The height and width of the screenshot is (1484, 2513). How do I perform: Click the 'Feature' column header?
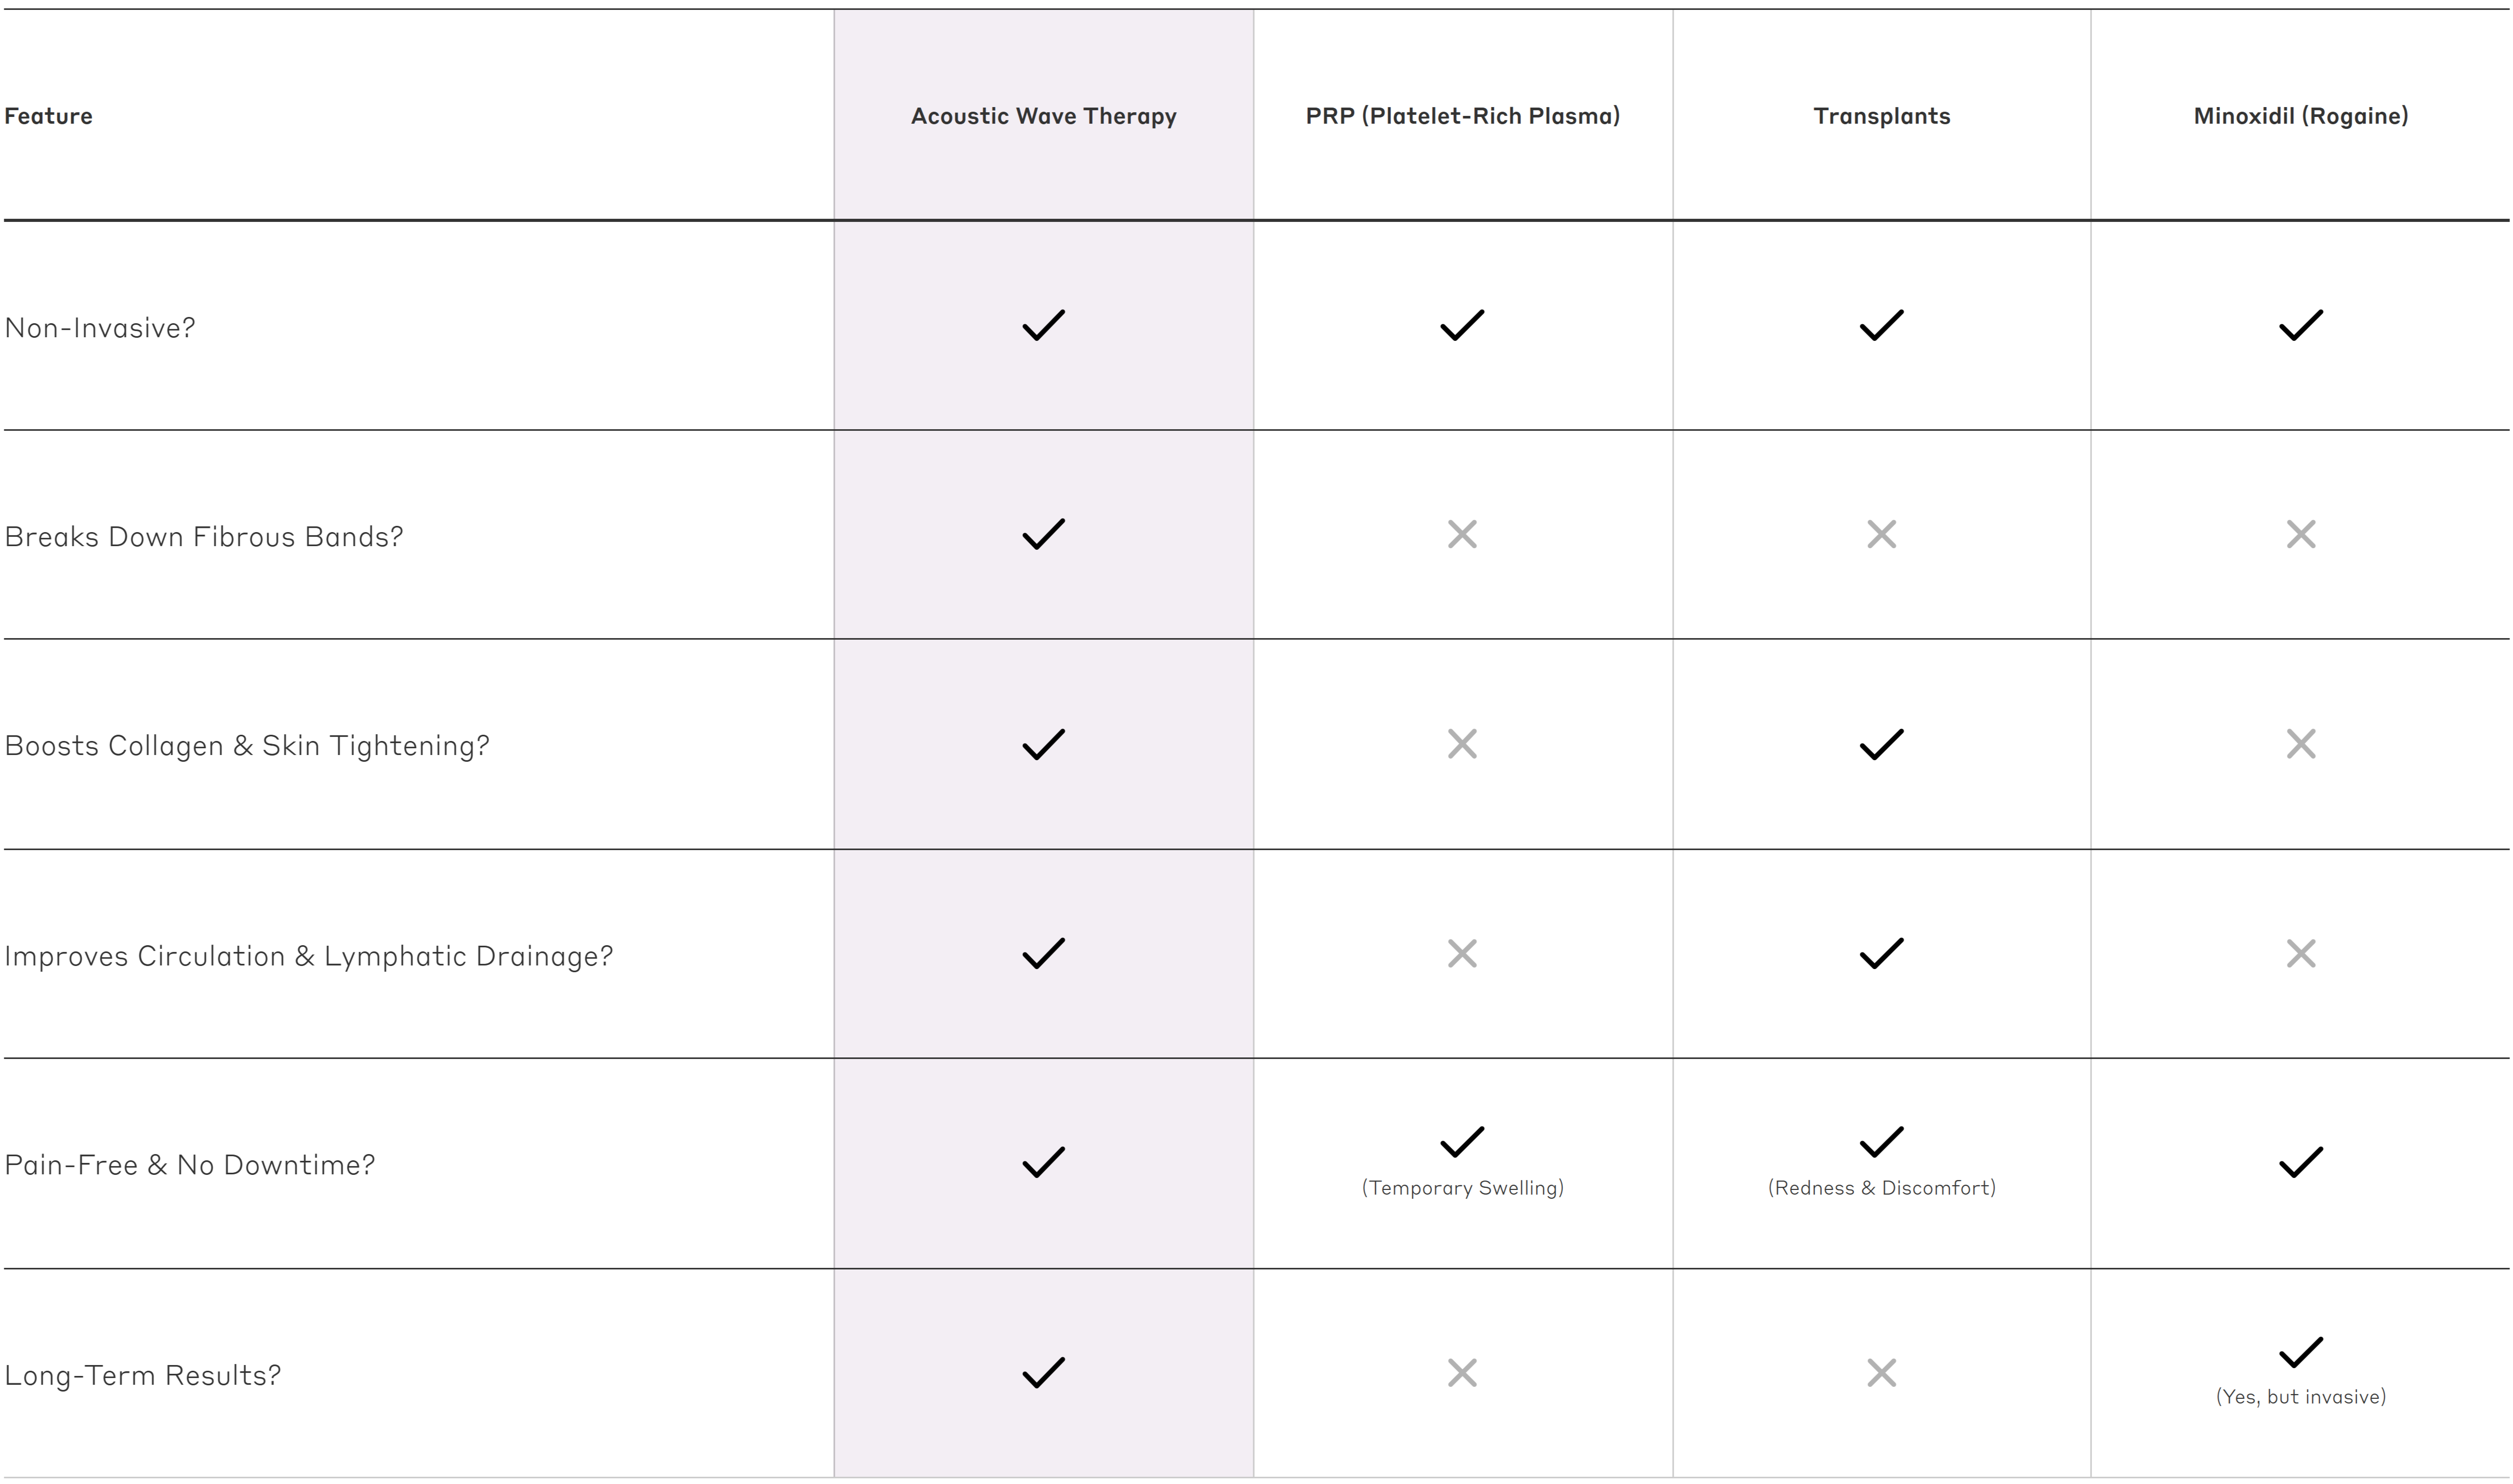(x=48, y=116)
